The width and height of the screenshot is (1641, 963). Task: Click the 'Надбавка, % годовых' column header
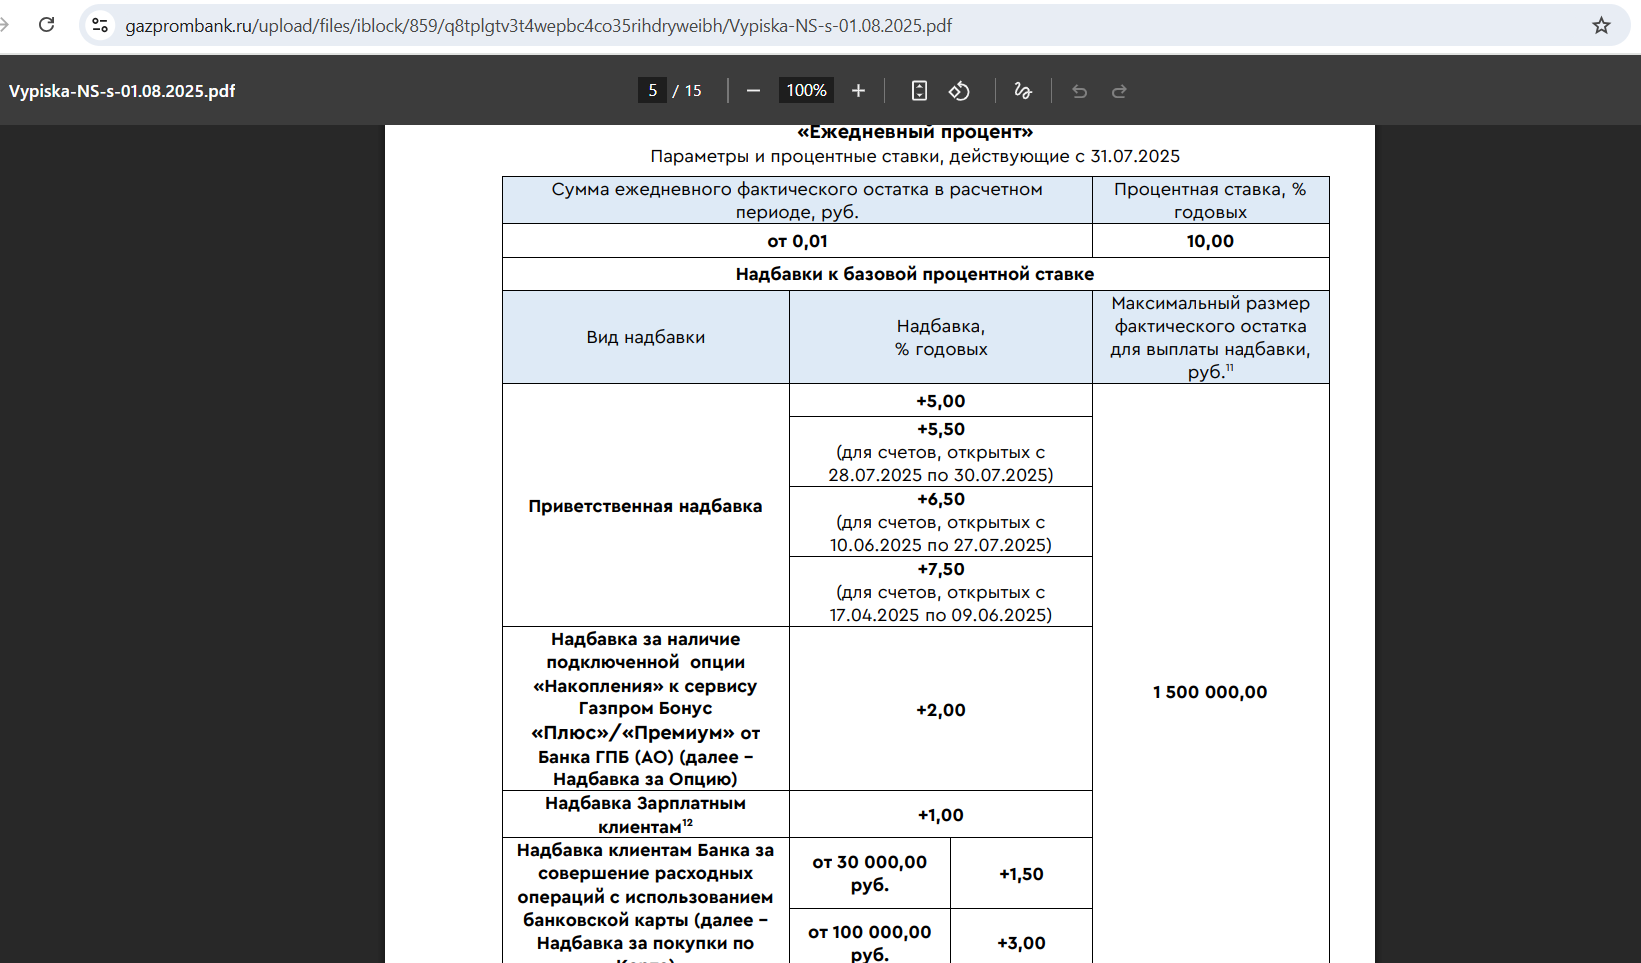pyautogui.click(x=941, y=337)
